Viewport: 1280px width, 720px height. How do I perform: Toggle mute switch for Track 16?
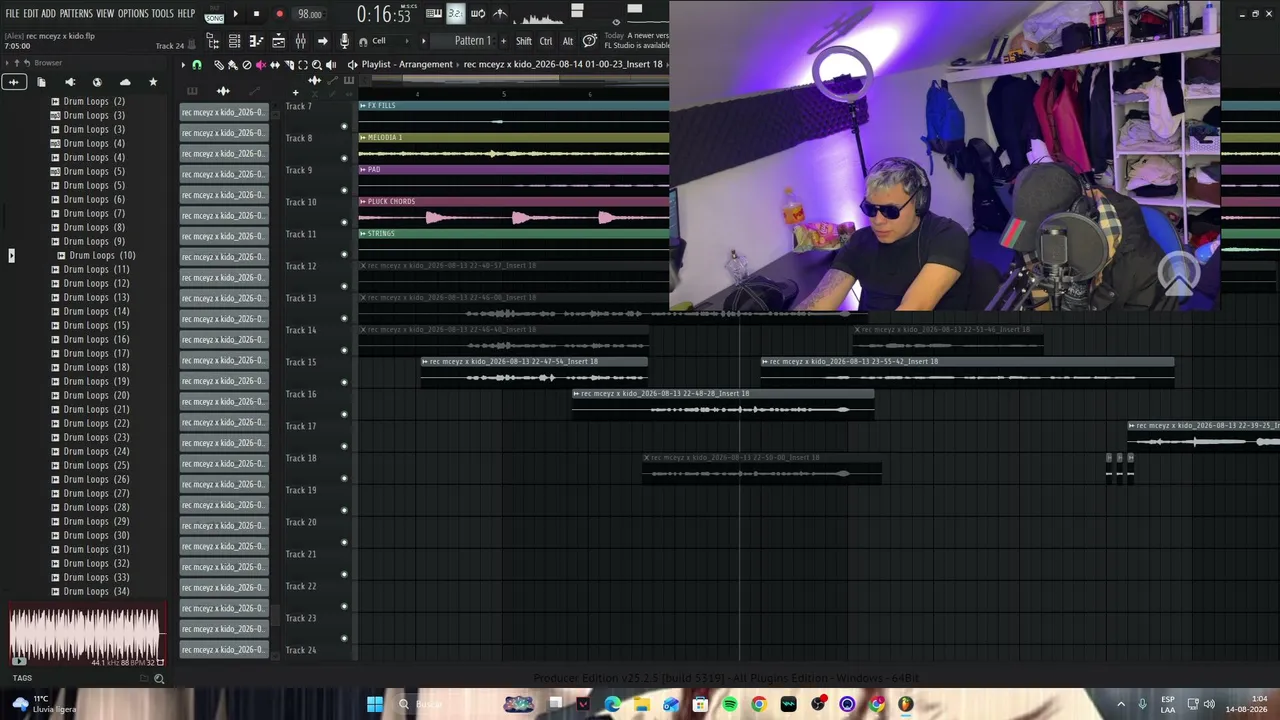tap(345, 414)
